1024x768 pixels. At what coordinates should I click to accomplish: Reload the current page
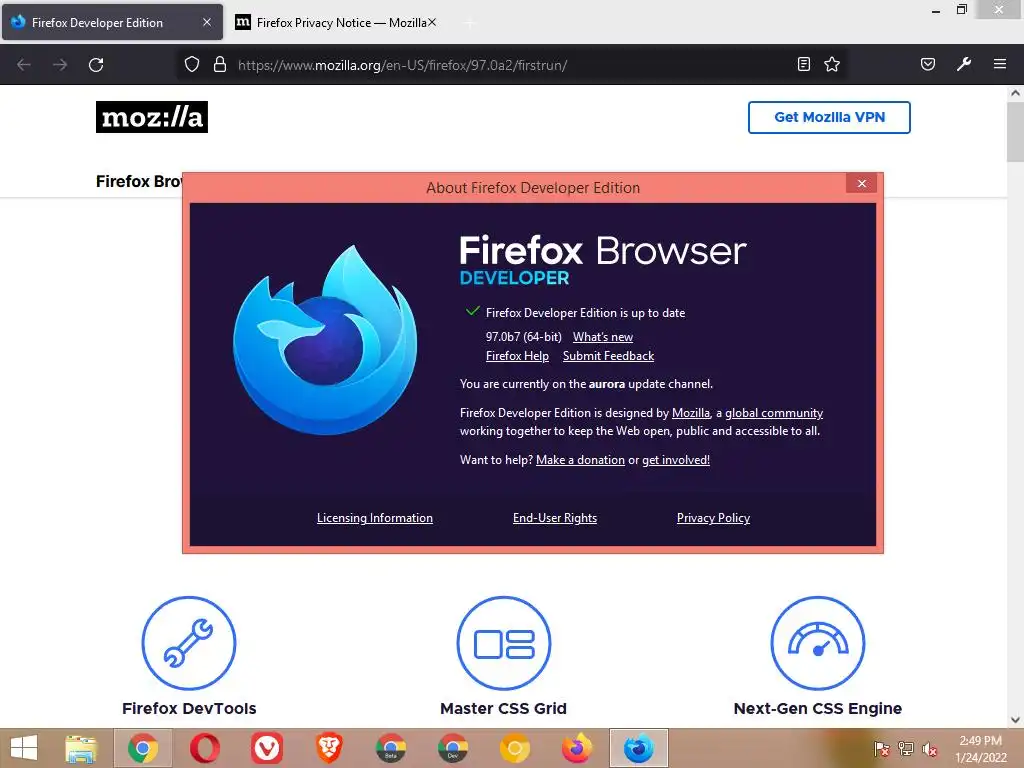coord(96,65)
